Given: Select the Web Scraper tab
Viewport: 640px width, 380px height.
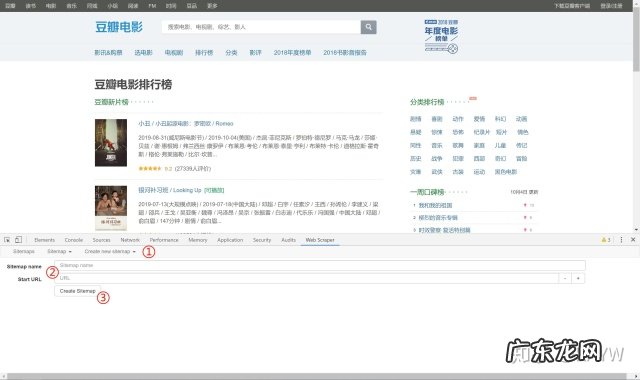Looking at the screenshot, I should pos(320,240).
